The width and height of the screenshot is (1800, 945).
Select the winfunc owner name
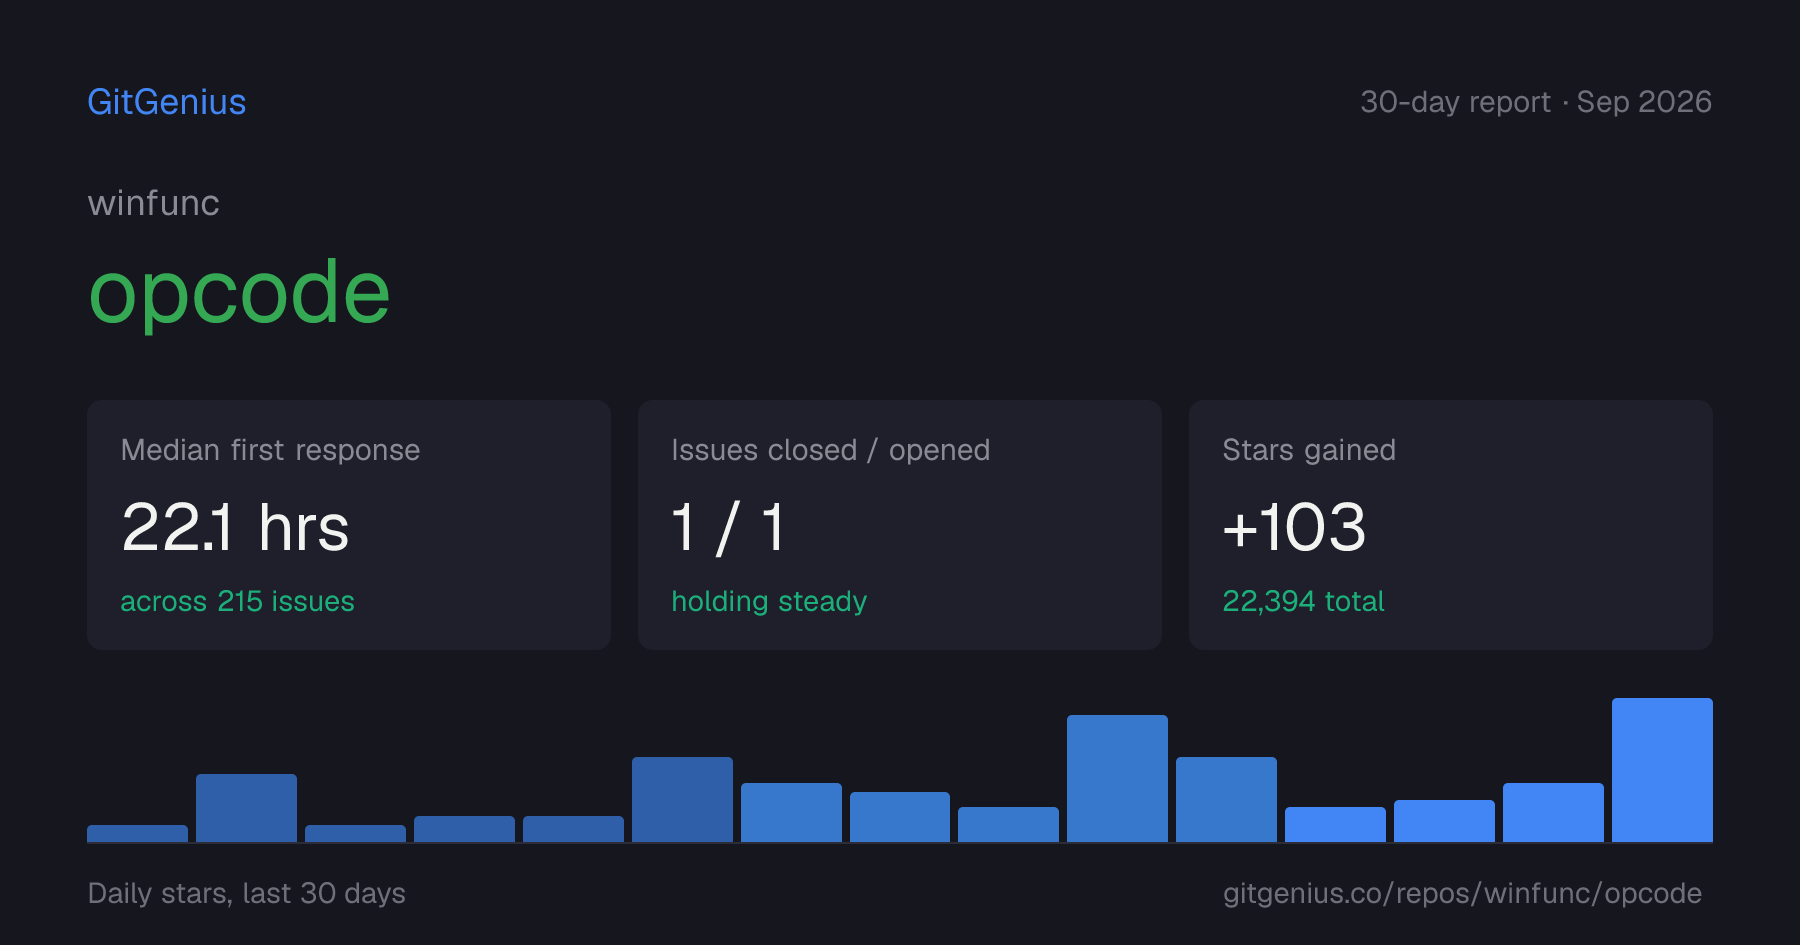tap(154, 203)
